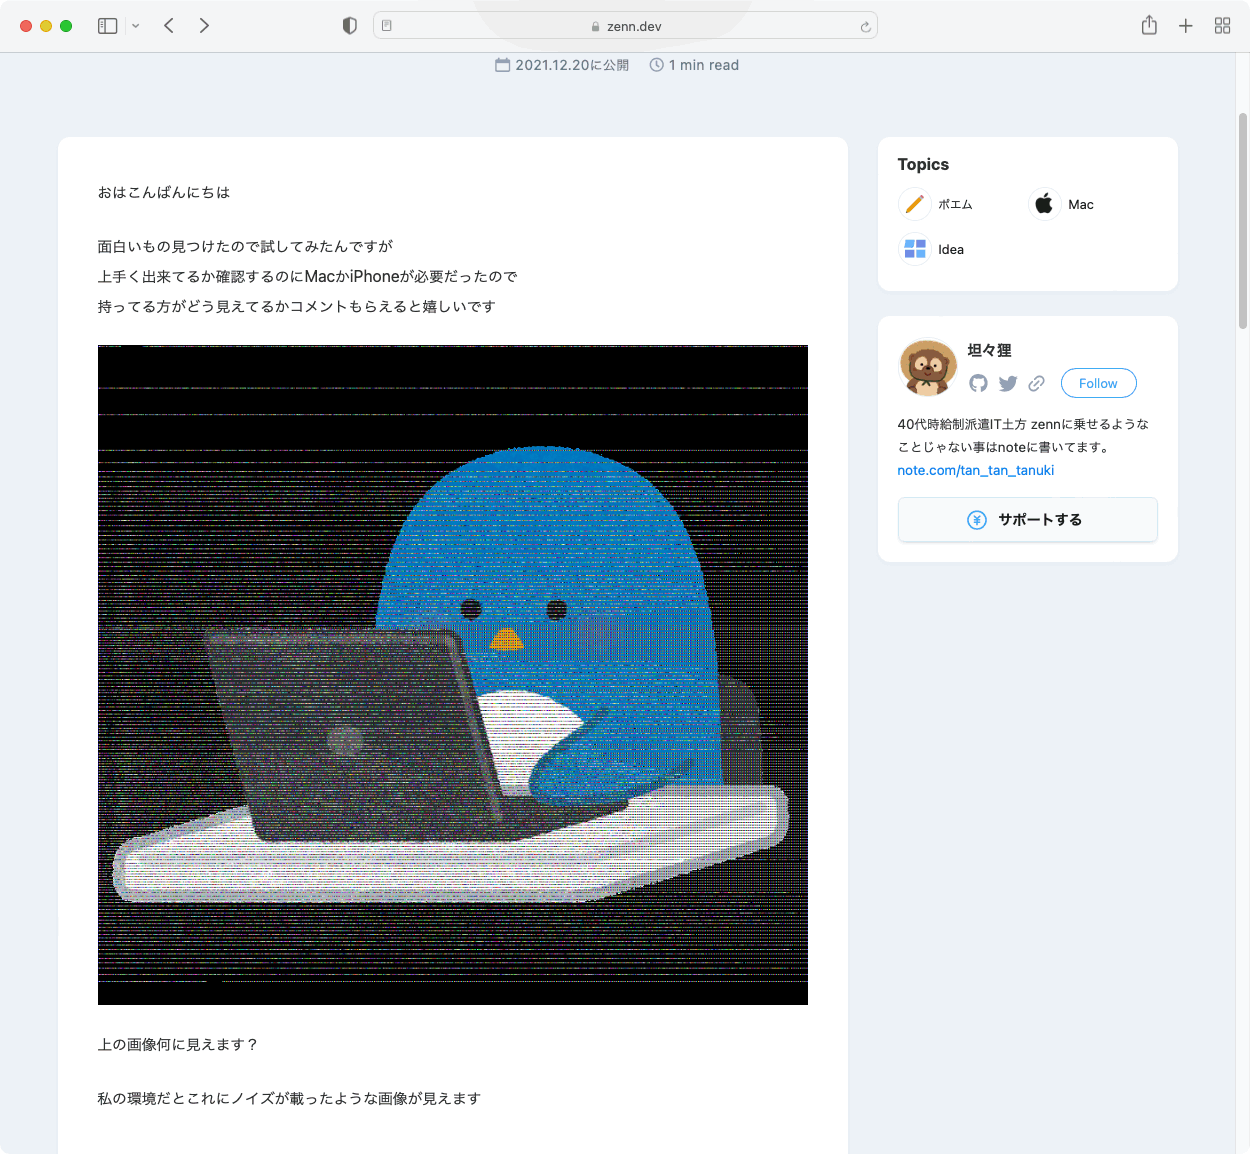Zoom the Safari window with green button
This screenshot has height=1154, width=1250.
[x=66, y=26]
